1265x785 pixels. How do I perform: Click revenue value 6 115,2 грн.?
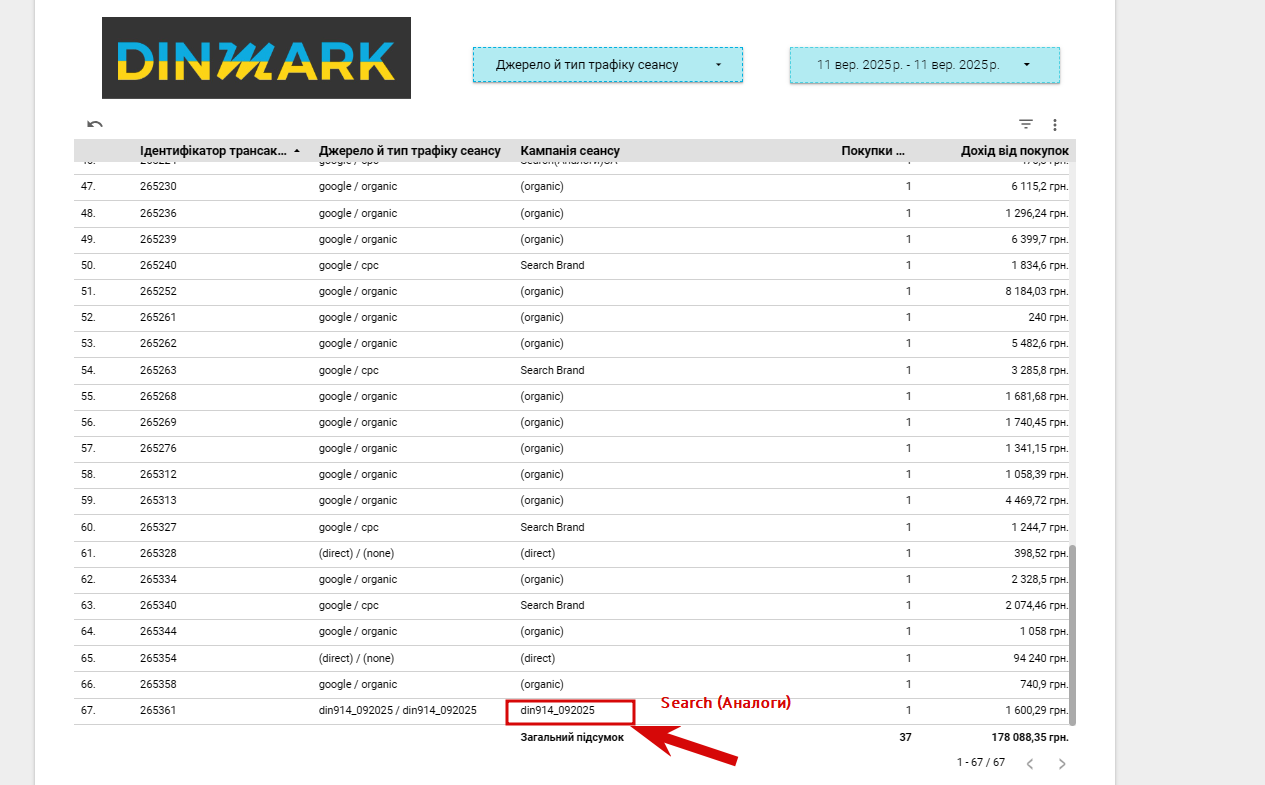(x=1038, y=187)
